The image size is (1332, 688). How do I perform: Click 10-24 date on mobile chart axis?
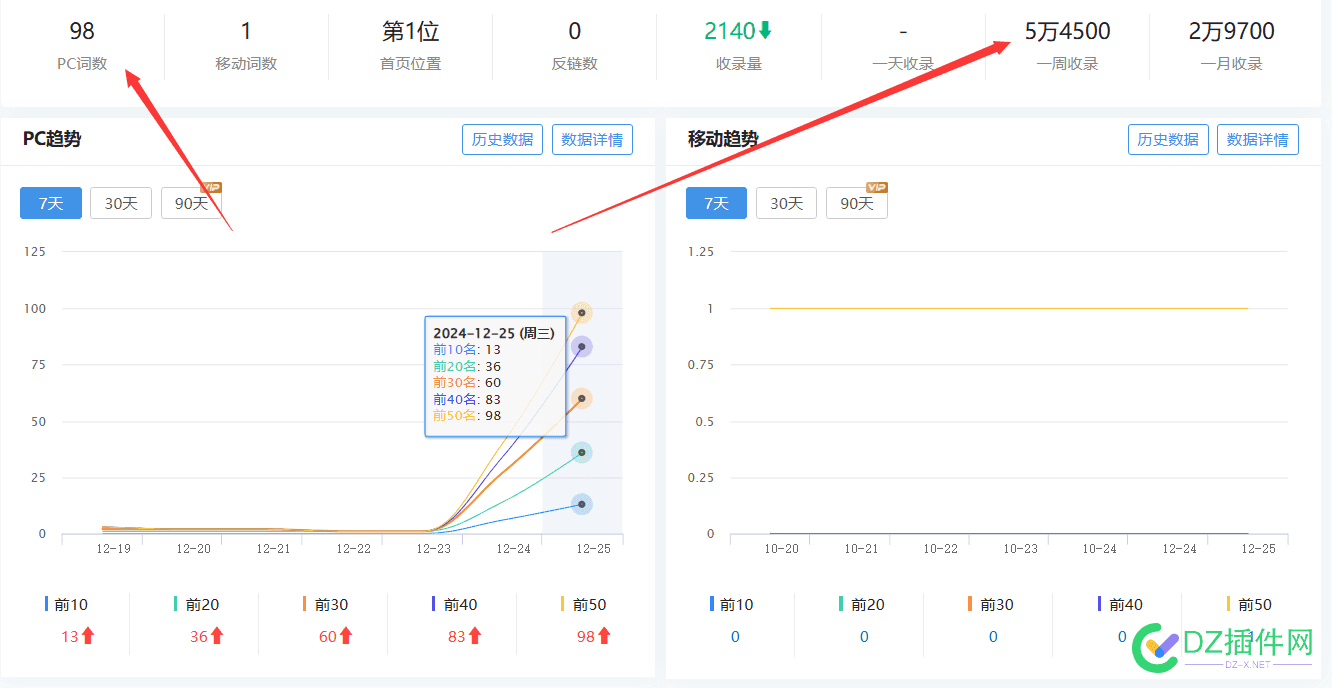(1099, 548)
